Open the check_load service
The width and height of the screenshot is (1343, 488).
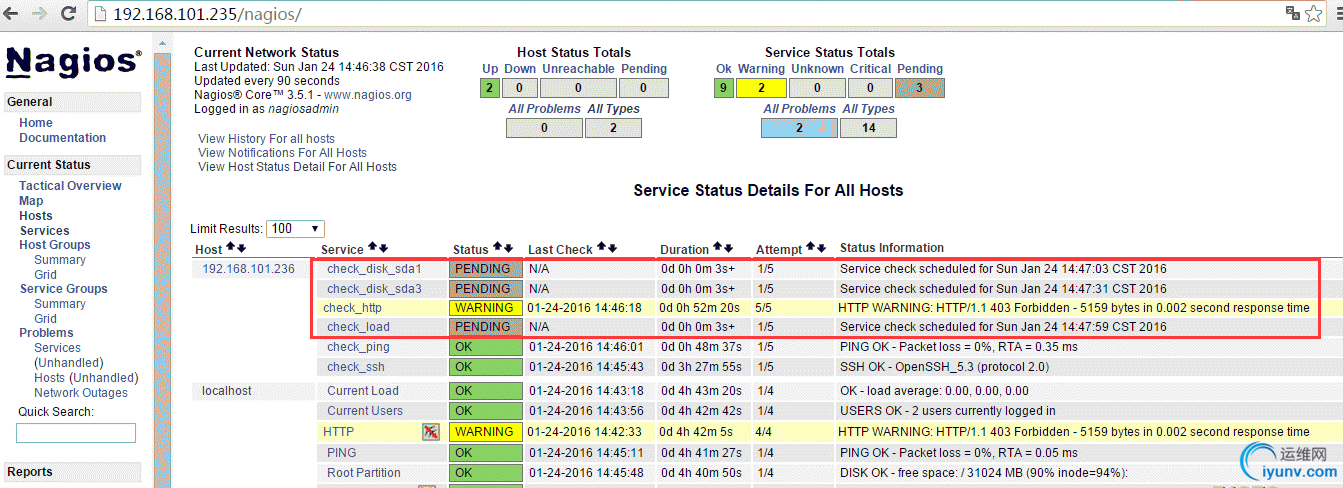[358, 327]
